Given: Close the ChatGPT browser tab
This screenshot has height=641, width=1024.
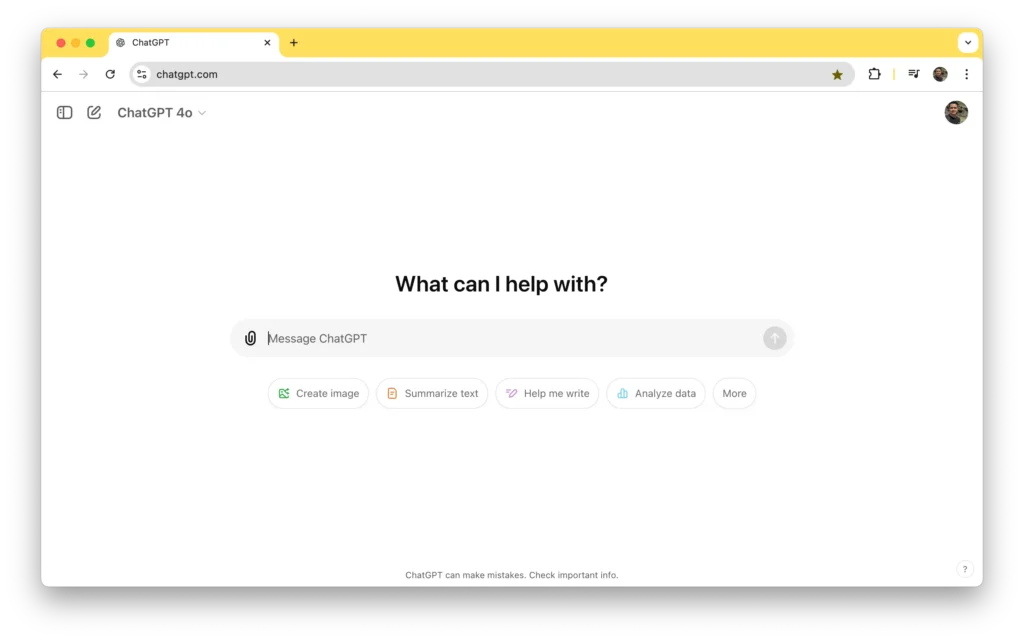Looking at the screenshot, I should [267, 43].
